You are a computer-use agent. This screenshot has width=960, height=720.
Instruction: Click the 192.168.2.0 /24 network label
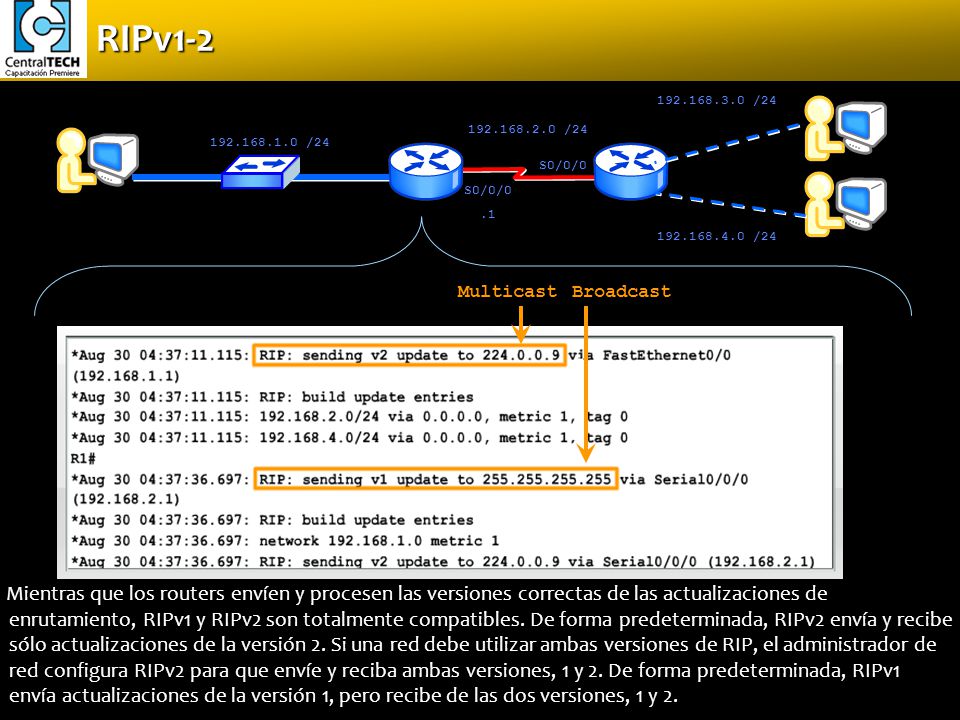(527, 129)
